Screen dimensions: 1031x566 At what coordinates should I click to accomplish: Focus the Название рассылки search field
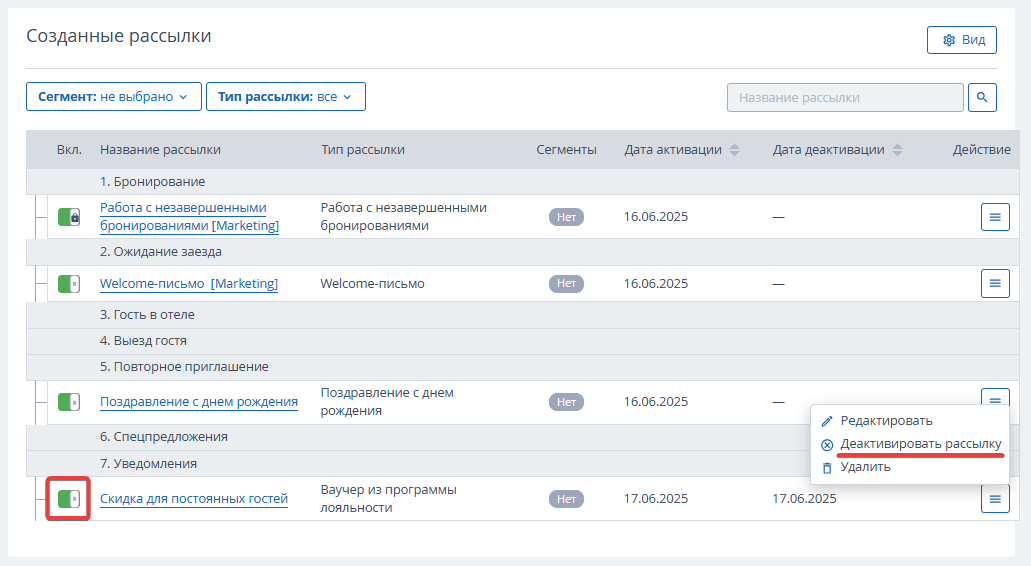click(x=845, y=97)
